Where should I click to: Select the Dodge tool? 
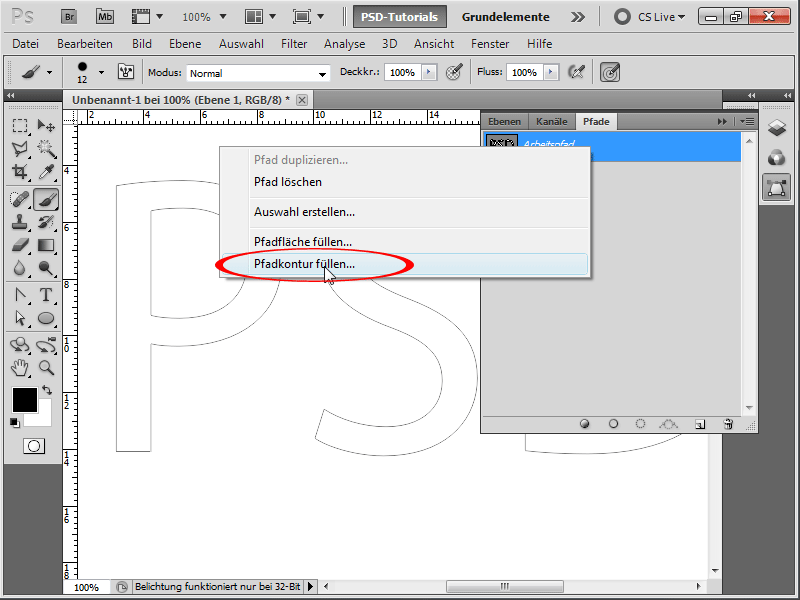(x=46, y=268)
